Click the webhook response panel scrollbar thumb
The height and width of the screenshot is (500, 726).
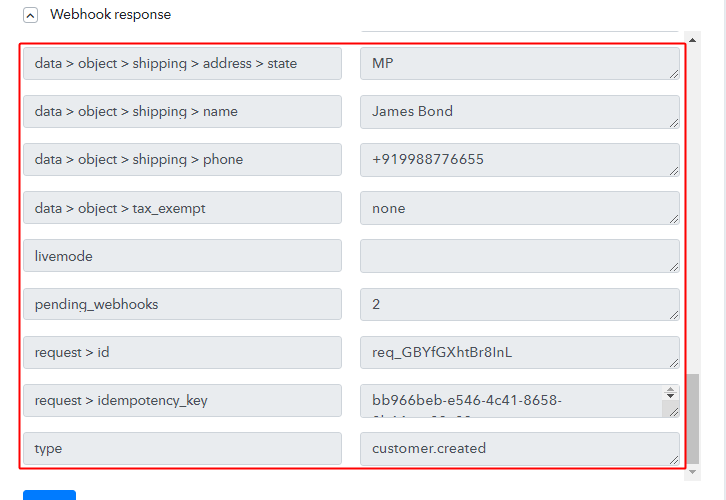(x=693, y=418)
